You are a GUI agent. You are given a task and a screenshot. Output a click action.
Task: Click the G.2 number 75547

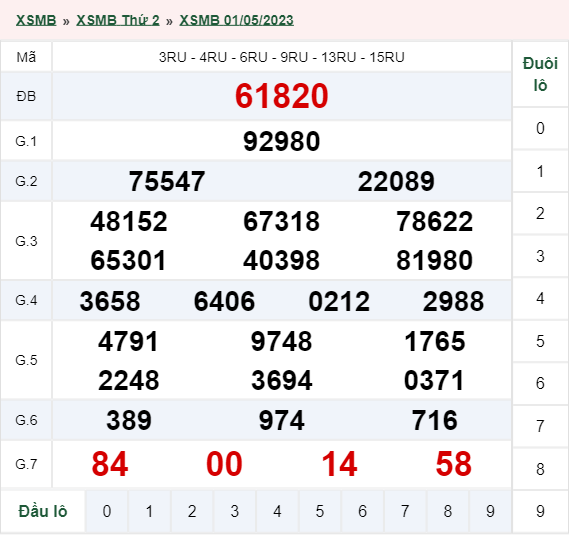point(167,181)
